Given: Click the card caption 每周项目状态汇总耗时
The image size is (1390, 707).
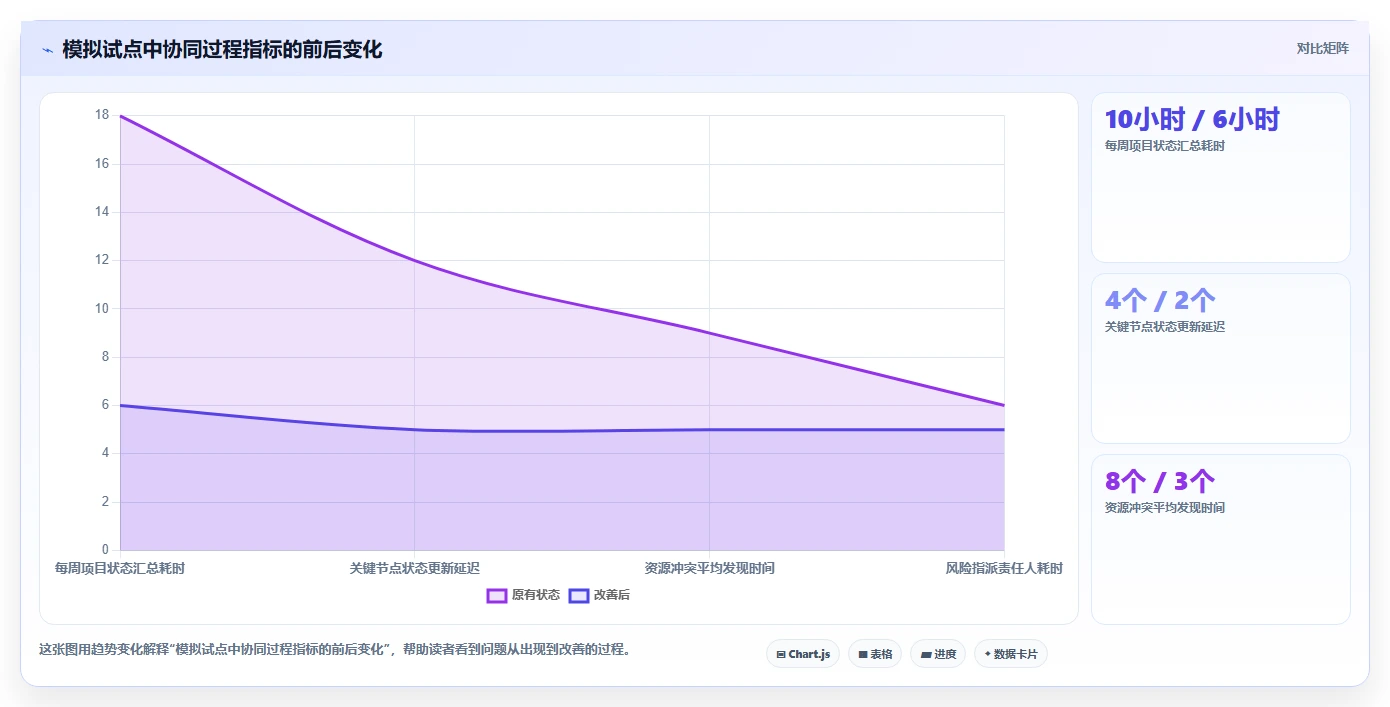Looking at the screenshot, I should pyautogui.click(x=1164, y=146).
